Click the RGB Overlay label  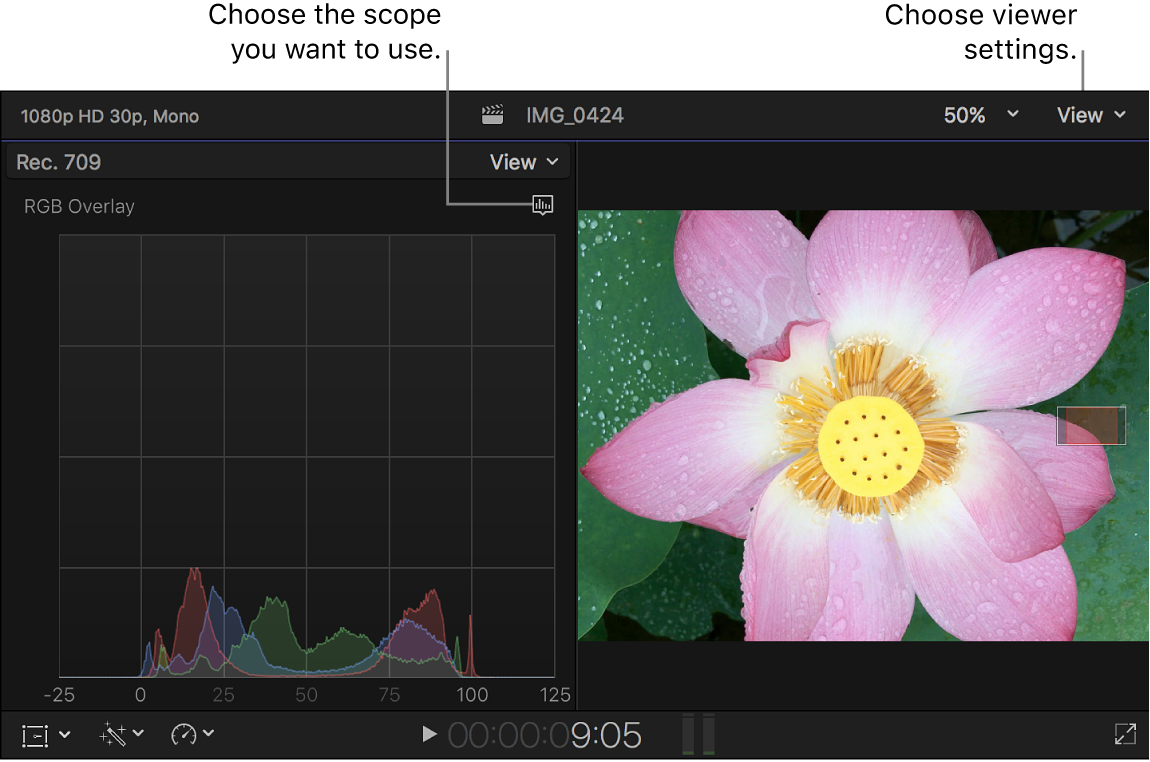tap(79, 206)
